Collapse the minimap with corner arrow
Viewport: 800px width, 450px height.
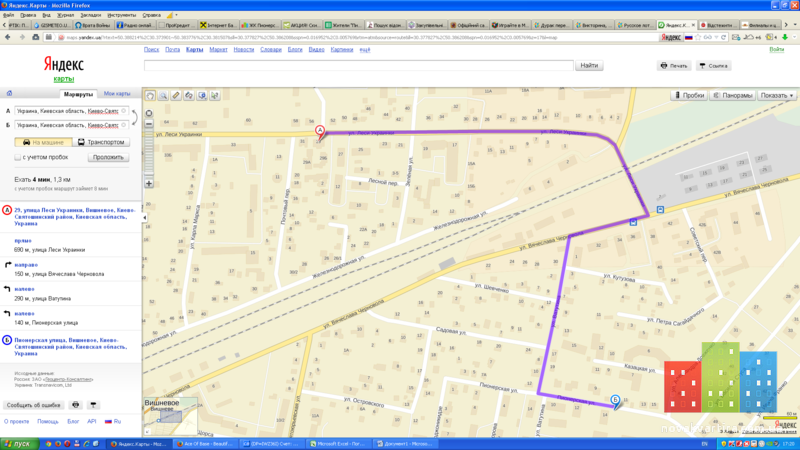(x=147, y=432)
